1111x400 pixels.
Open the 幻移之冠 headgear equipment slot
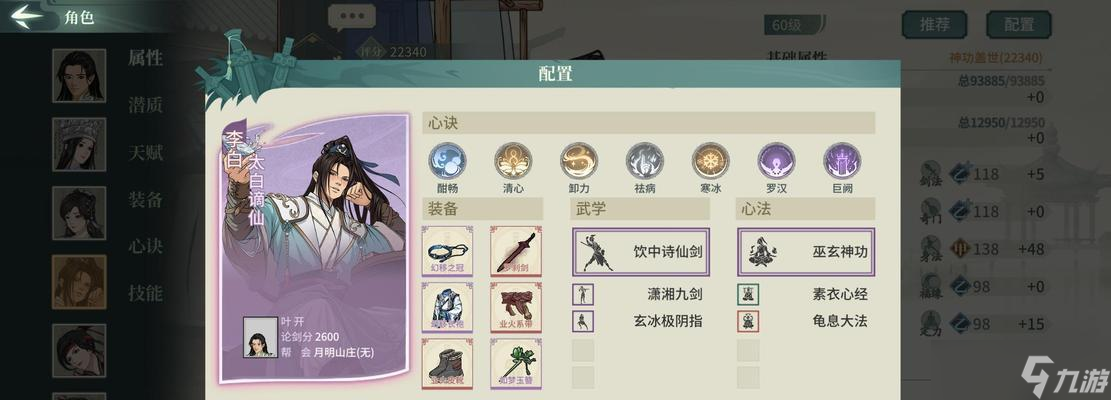pyautogui.click(x=447, y=251)
